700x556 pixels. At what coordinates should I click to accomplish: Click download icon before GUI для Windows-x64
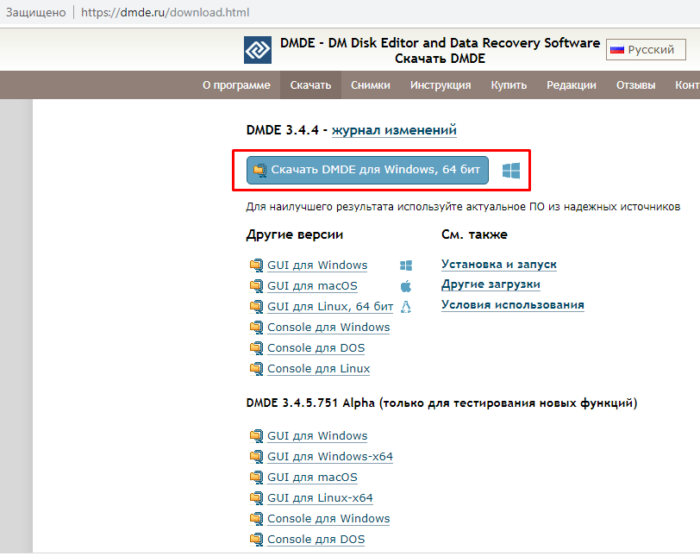pos(256,456)
